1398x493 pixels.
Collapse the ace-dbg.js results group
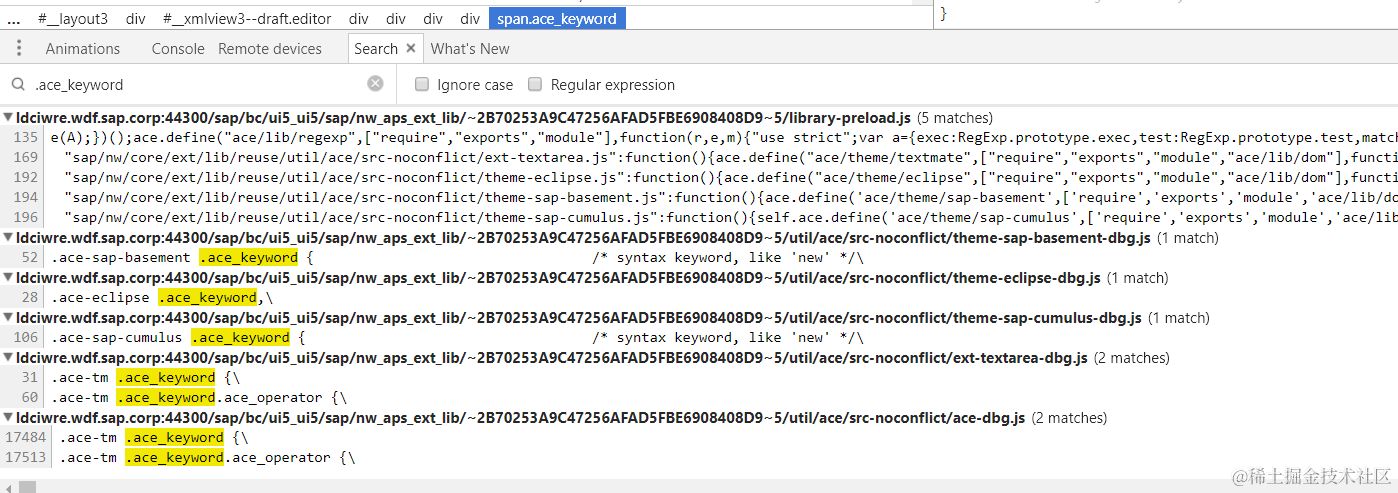8,418
